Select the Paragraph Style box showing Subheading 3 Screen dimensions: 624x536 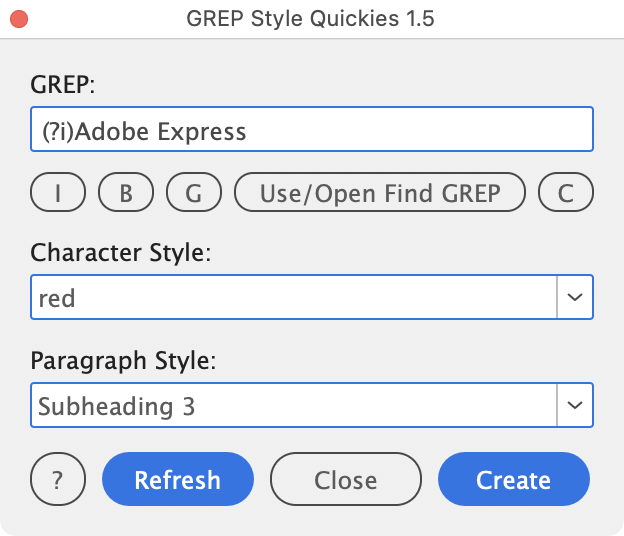click(292, 405)
